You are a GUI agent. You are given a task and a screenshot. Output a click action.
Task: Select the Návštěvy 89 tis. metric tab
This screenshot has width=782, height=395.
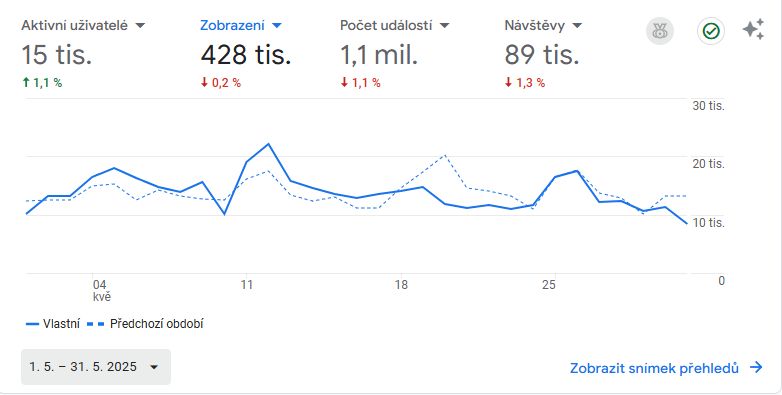click(543, 53)
